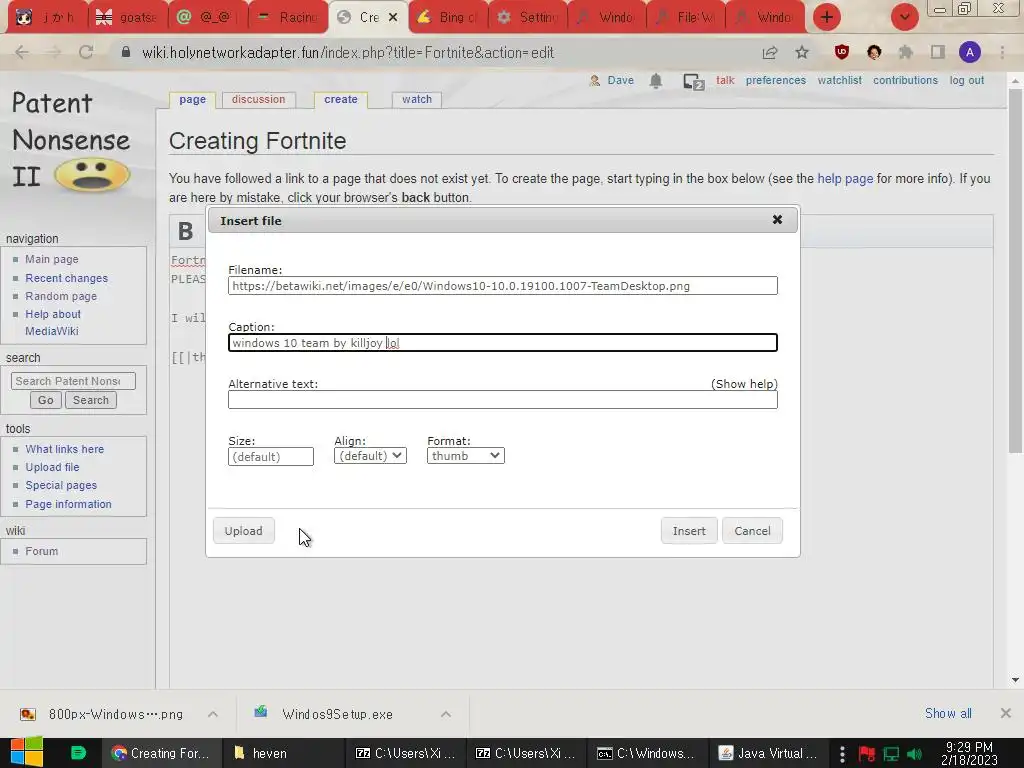Open Random page link
Image resolution: width=1024 pixels, height=768 pixels.
tap(61, 296)
